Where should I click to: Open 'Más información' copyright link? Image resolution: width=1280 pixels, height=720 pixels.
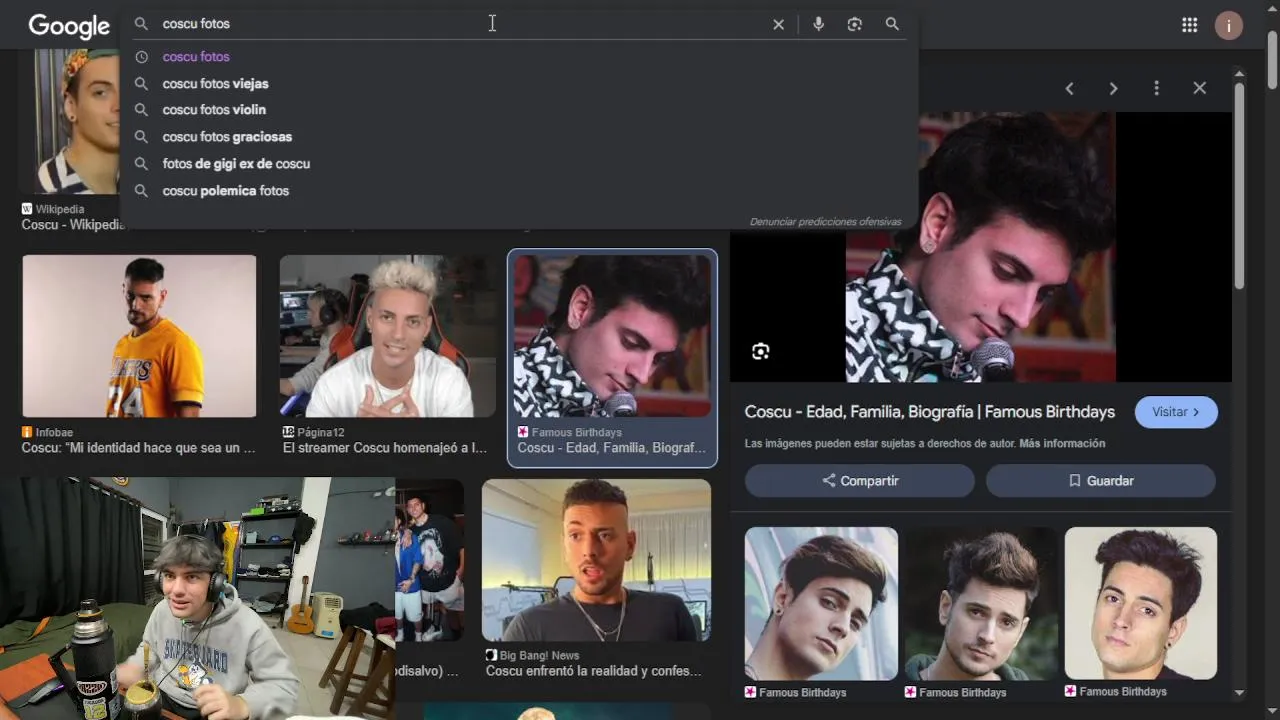[x=1062, y=444]
